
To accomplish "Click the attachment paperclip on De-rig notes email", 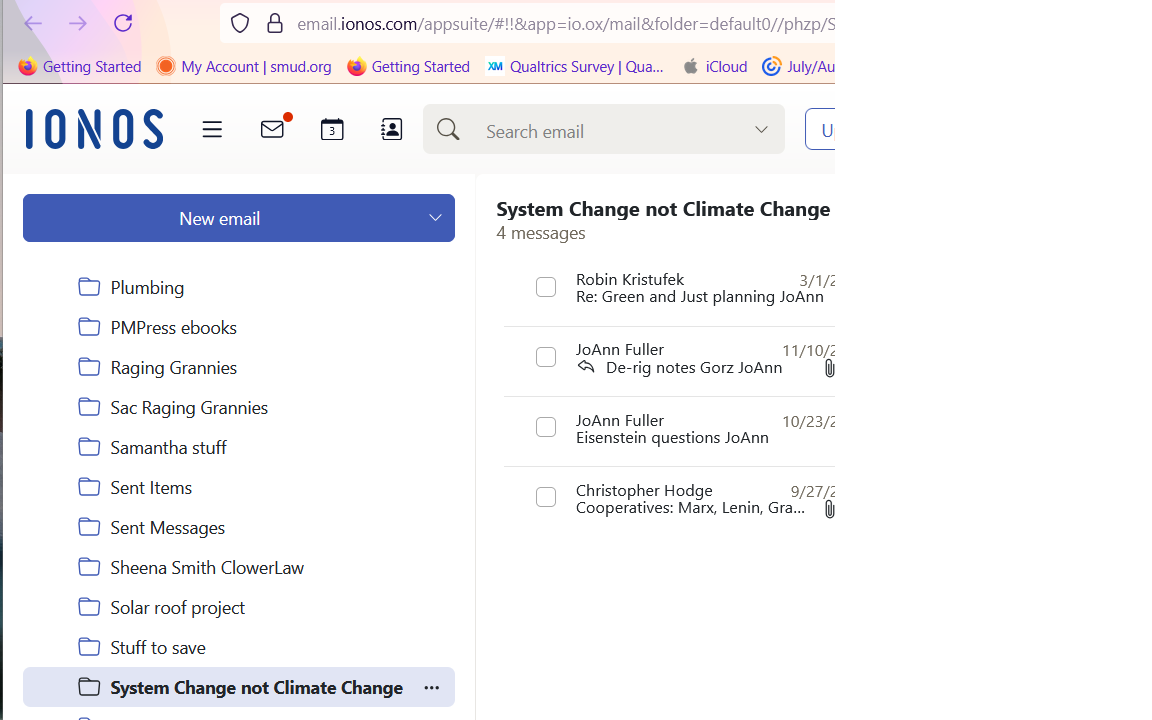I will point(829,369).
